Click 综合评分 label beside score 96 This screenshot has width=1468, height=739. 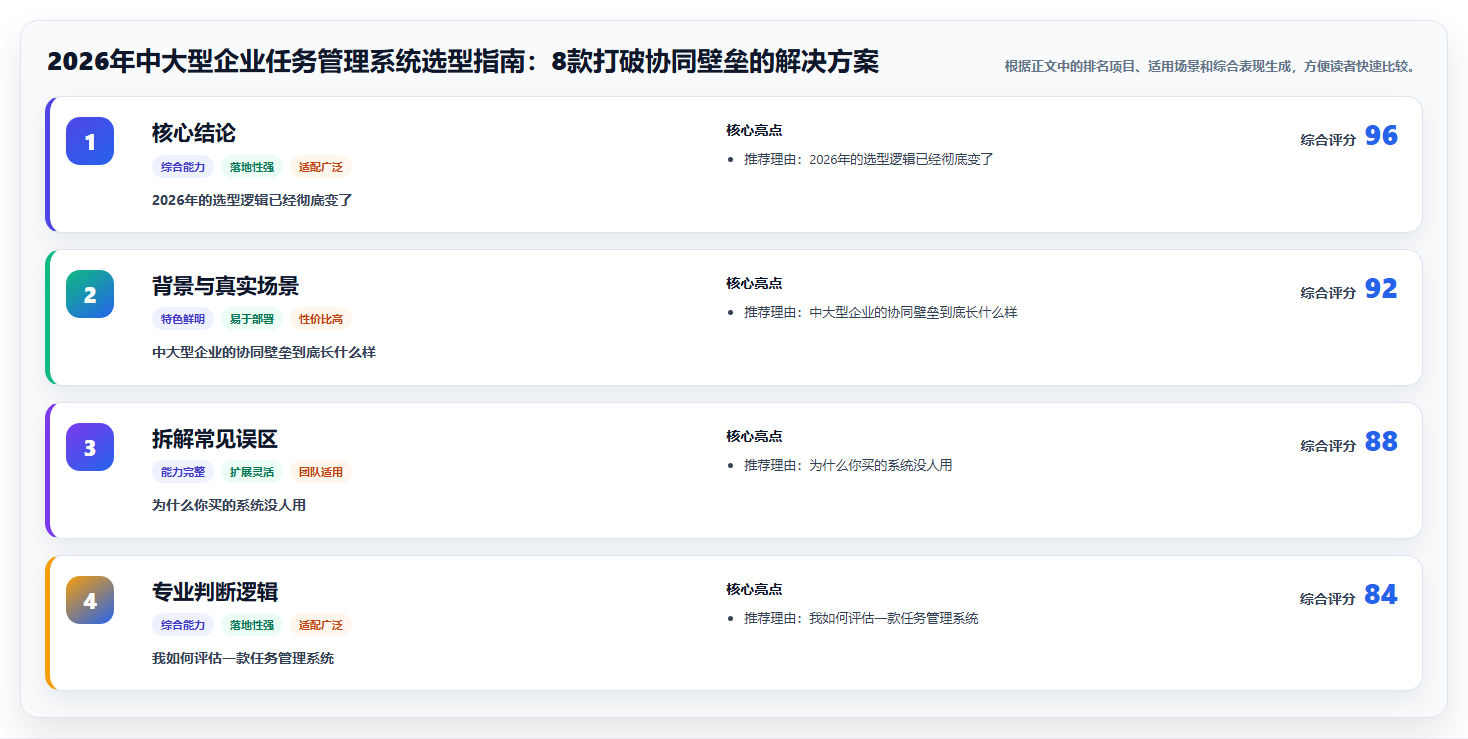coord(1328,140)
